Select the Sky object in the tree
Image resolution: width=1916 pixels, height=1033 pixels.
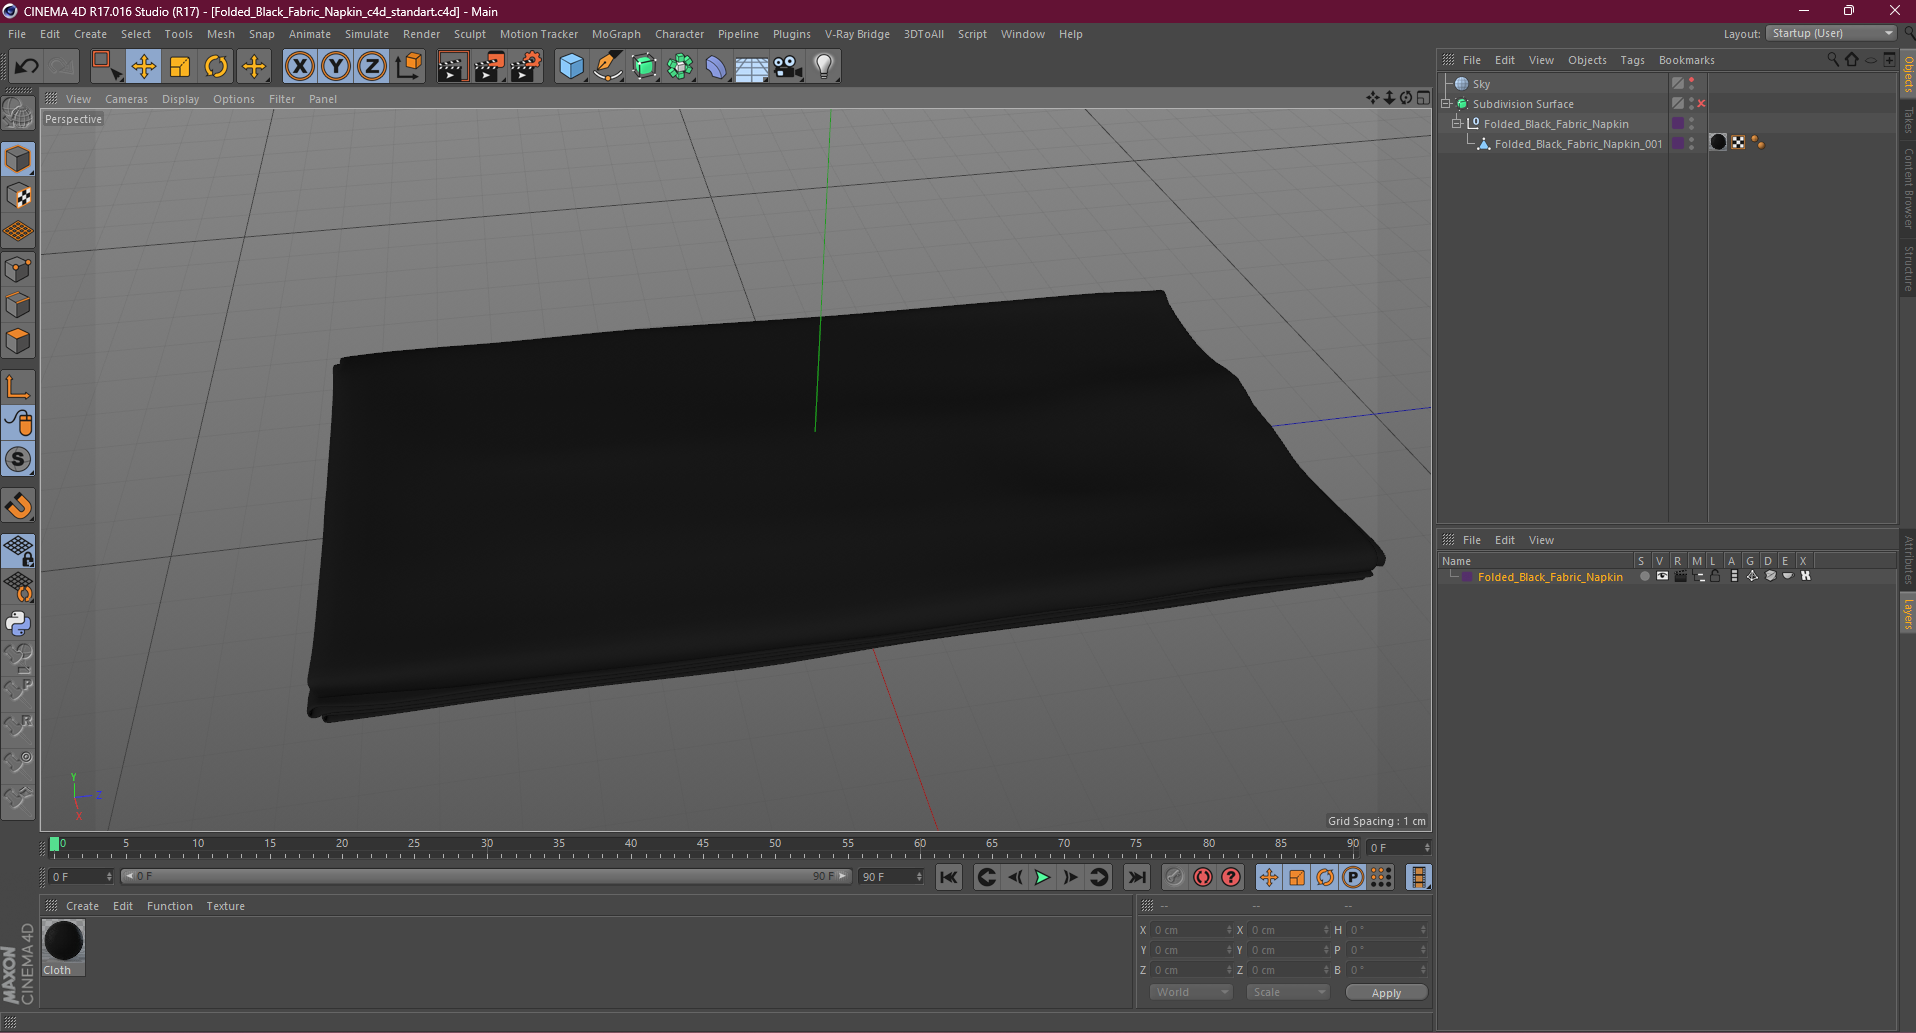pos(1481,84)
